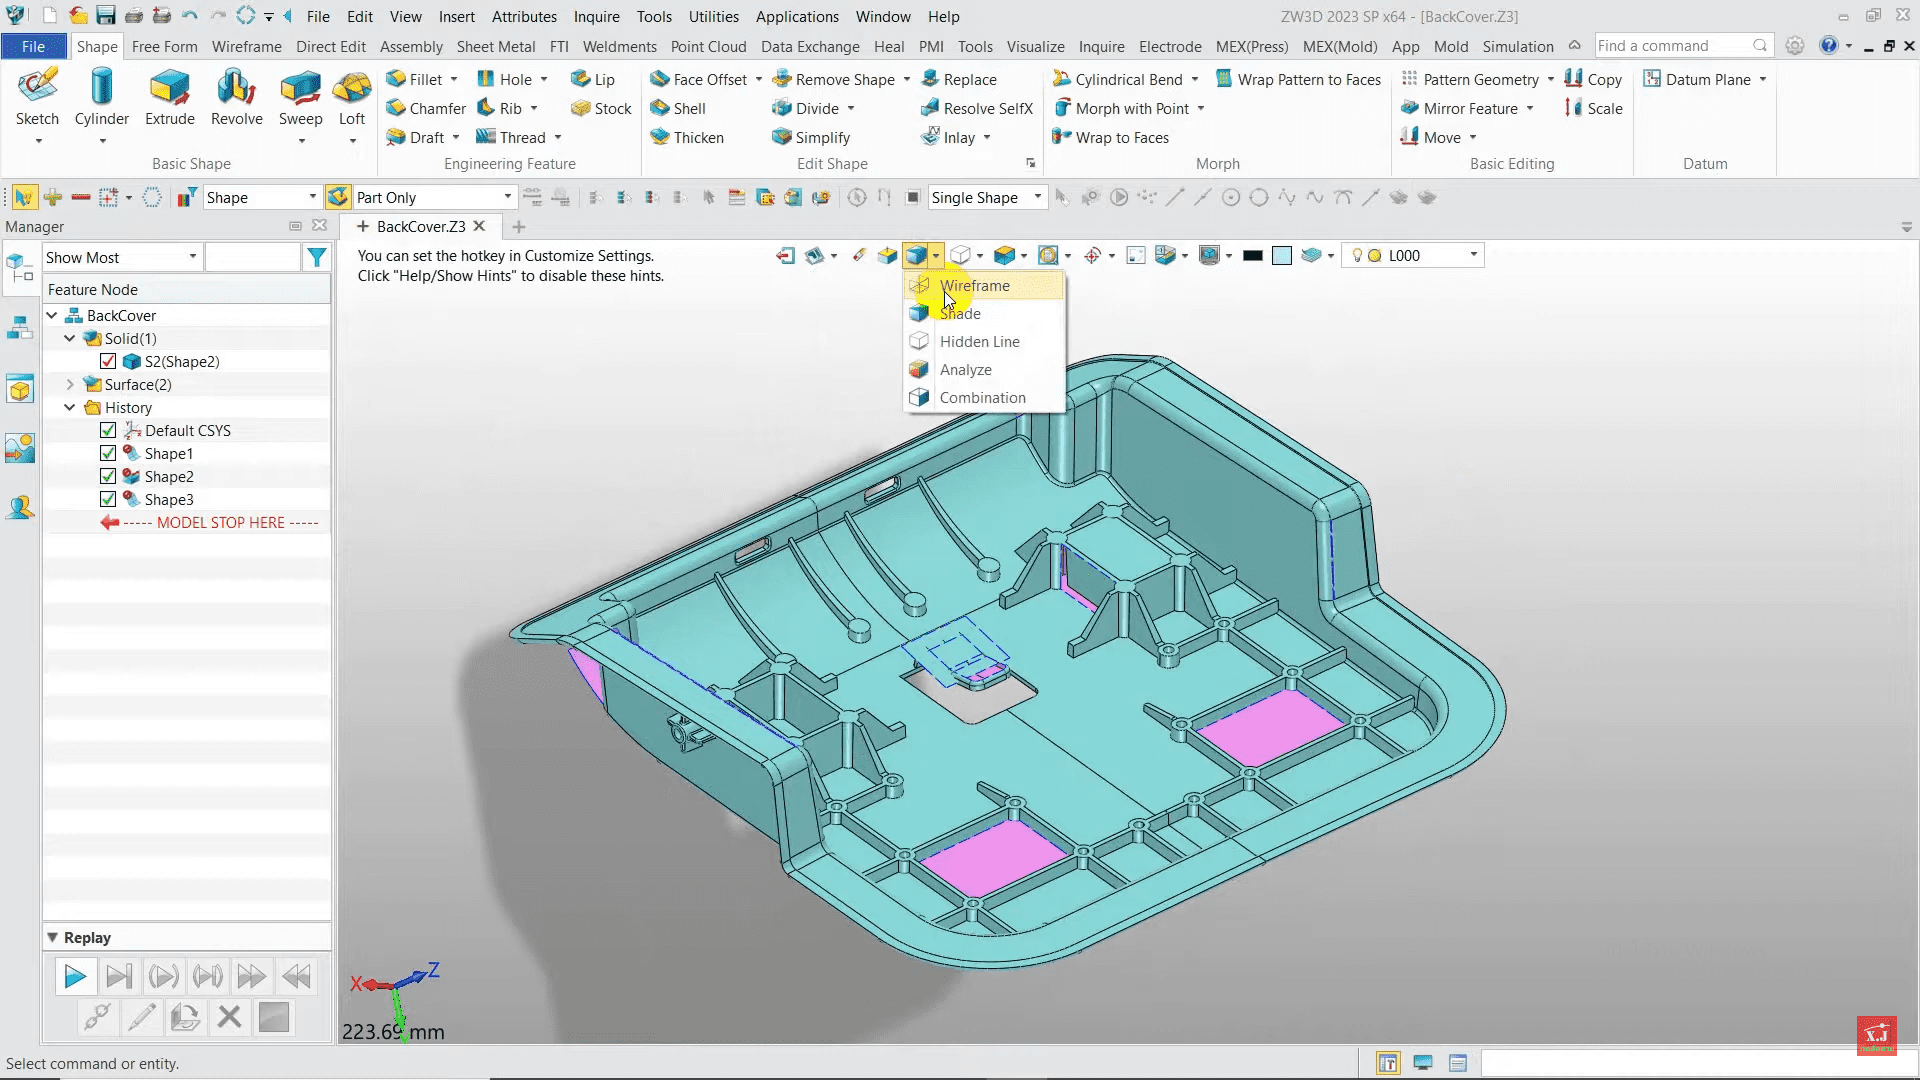Open the Part Only filter dropdown
The width and height of the screenshot is (1920, 1080).
pyautogui.click(x=507, y=197)
